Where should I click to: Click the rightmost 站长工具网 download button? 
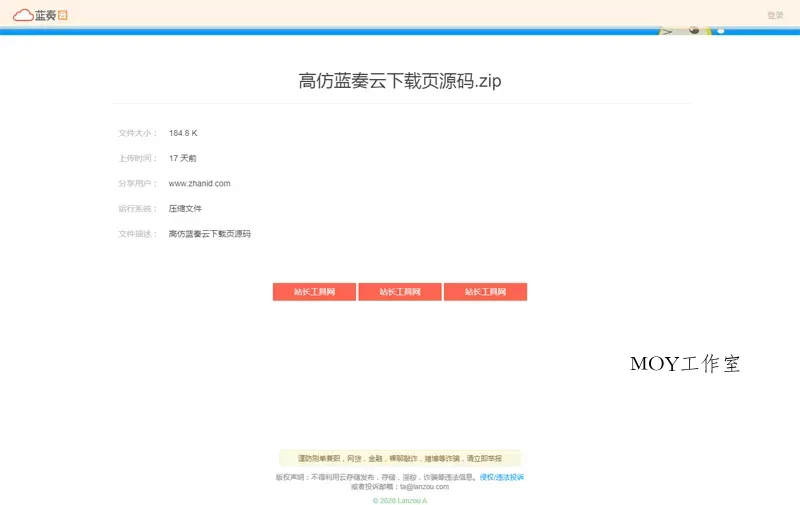pyautogui.click(x=485, y=292)
